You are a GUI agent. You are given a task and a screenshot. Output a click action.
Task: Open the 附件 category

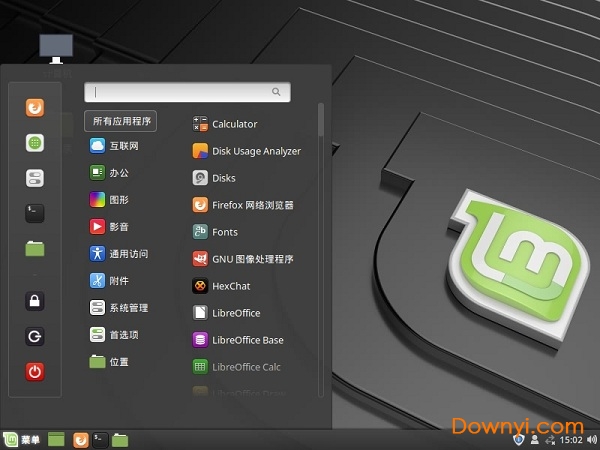click(x=110, y=280)
